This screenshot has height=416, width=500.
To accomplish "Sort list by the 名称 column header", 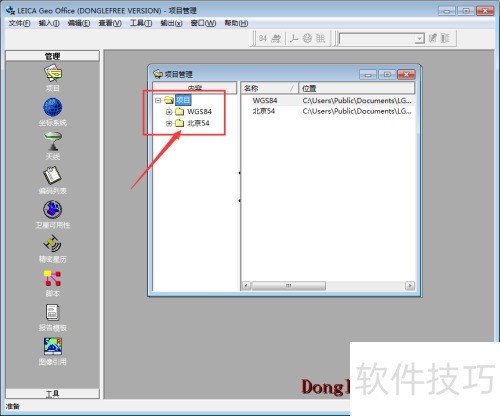I will [x=269, y=88].
